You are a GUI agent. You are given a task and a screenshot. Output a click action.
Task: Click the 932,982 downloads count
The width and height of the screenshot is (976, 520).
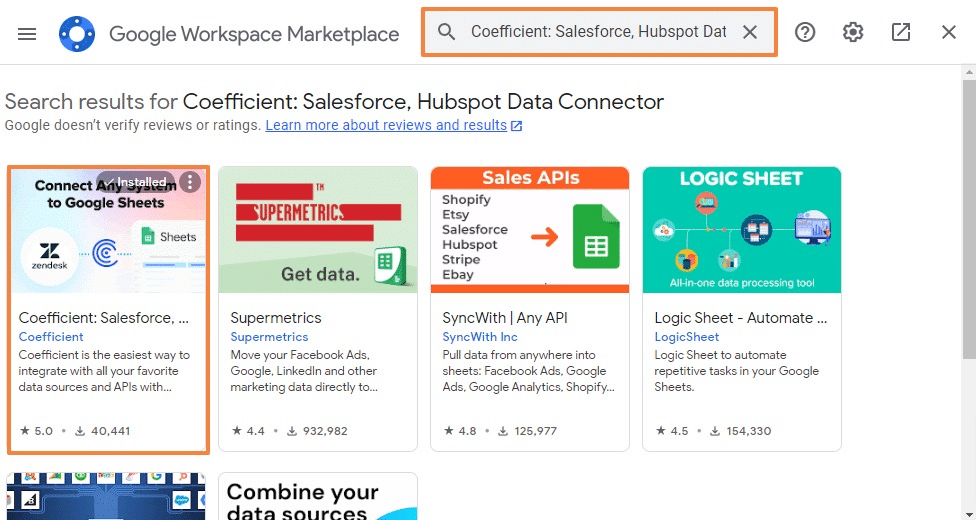(x=317, y=431)
